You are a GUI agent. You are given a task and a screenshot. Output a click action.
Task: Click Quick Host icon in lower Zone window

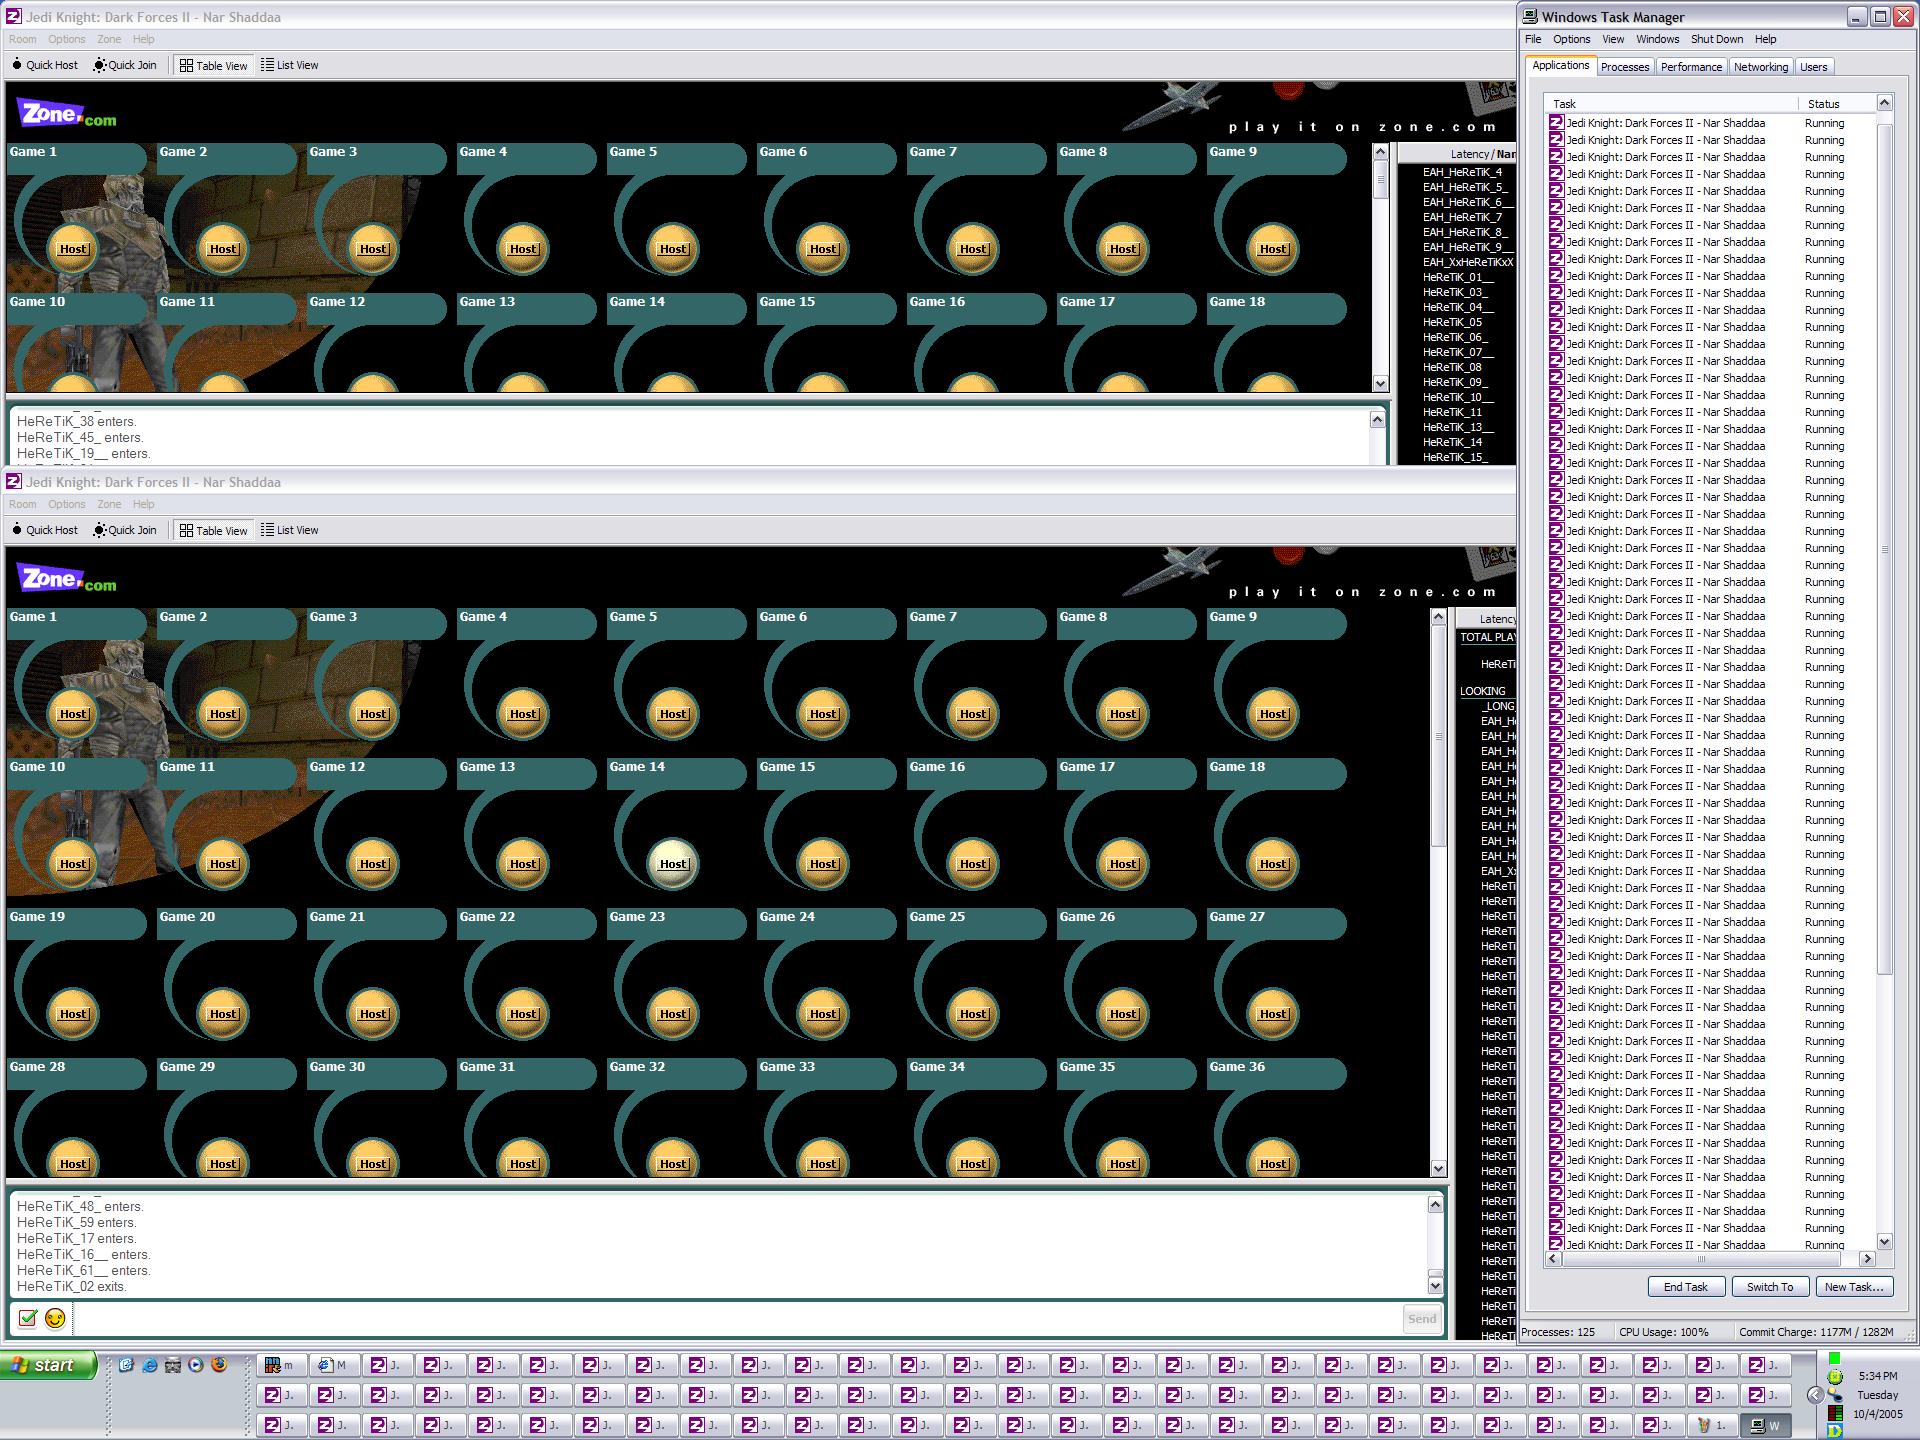[x=17, y=530]
